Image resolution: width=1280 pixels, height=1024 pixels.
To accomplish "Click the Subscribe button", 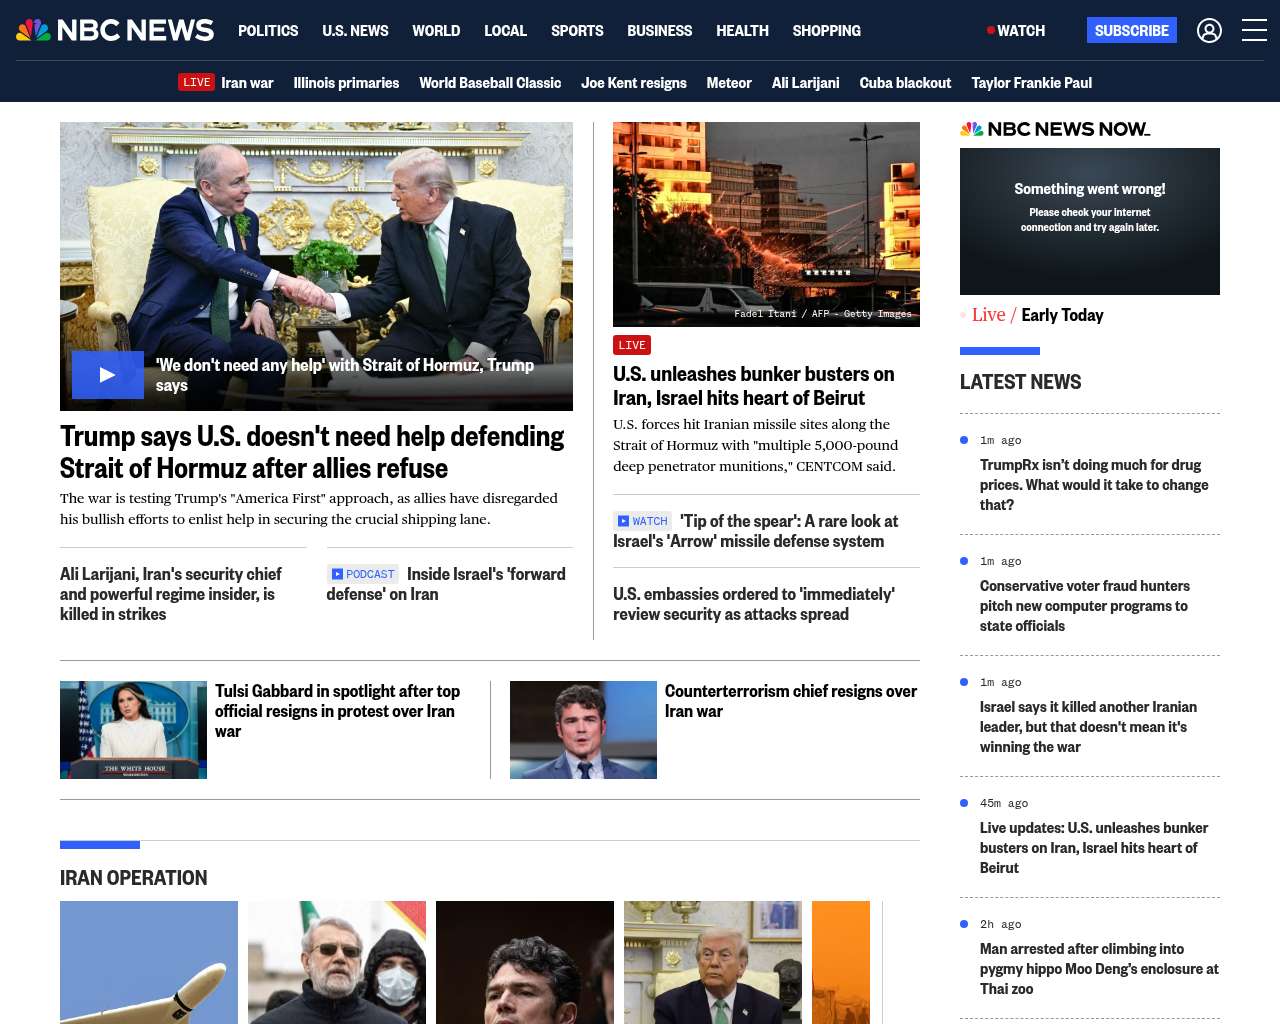I will (1132, 30).
